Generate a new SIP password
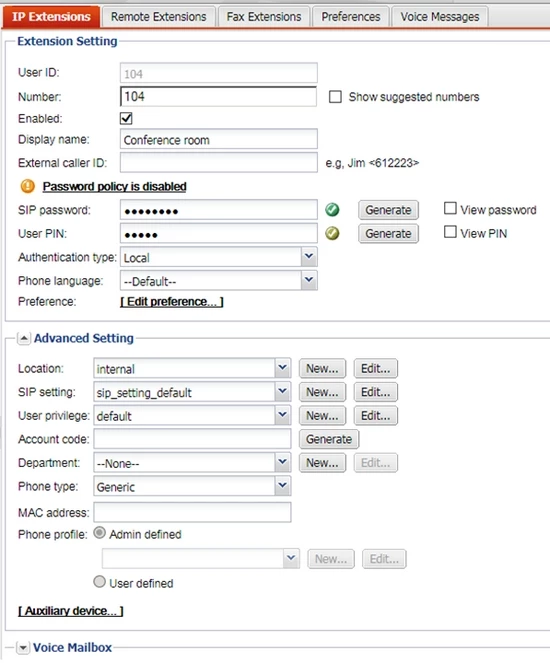 pos(388,210)
